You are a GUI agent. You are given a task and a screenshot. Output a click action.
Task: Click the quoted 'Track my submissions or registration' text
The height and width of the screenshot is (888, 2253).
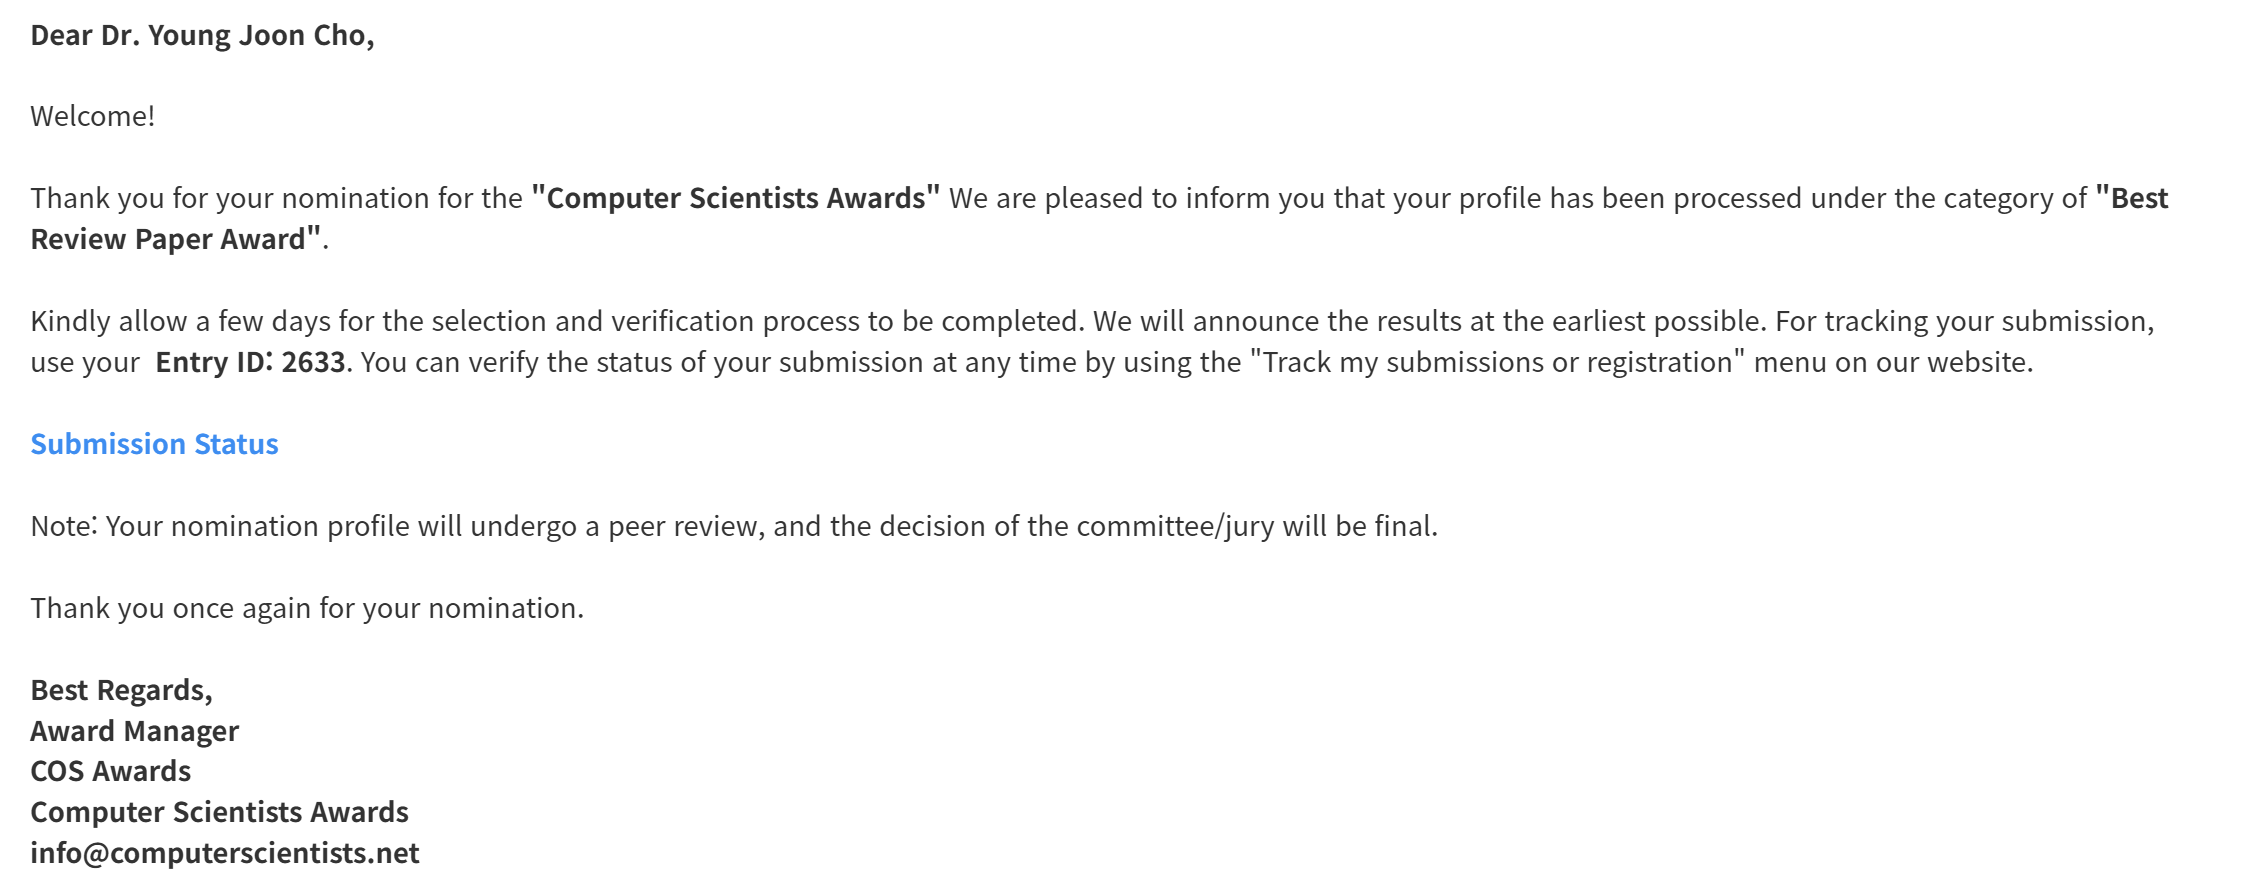pyautogui.click(x=1497, y=362)
